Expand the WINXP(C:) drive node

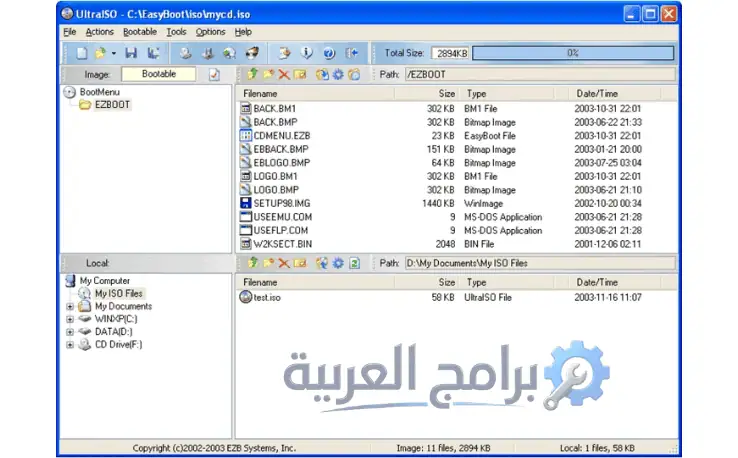70,319
